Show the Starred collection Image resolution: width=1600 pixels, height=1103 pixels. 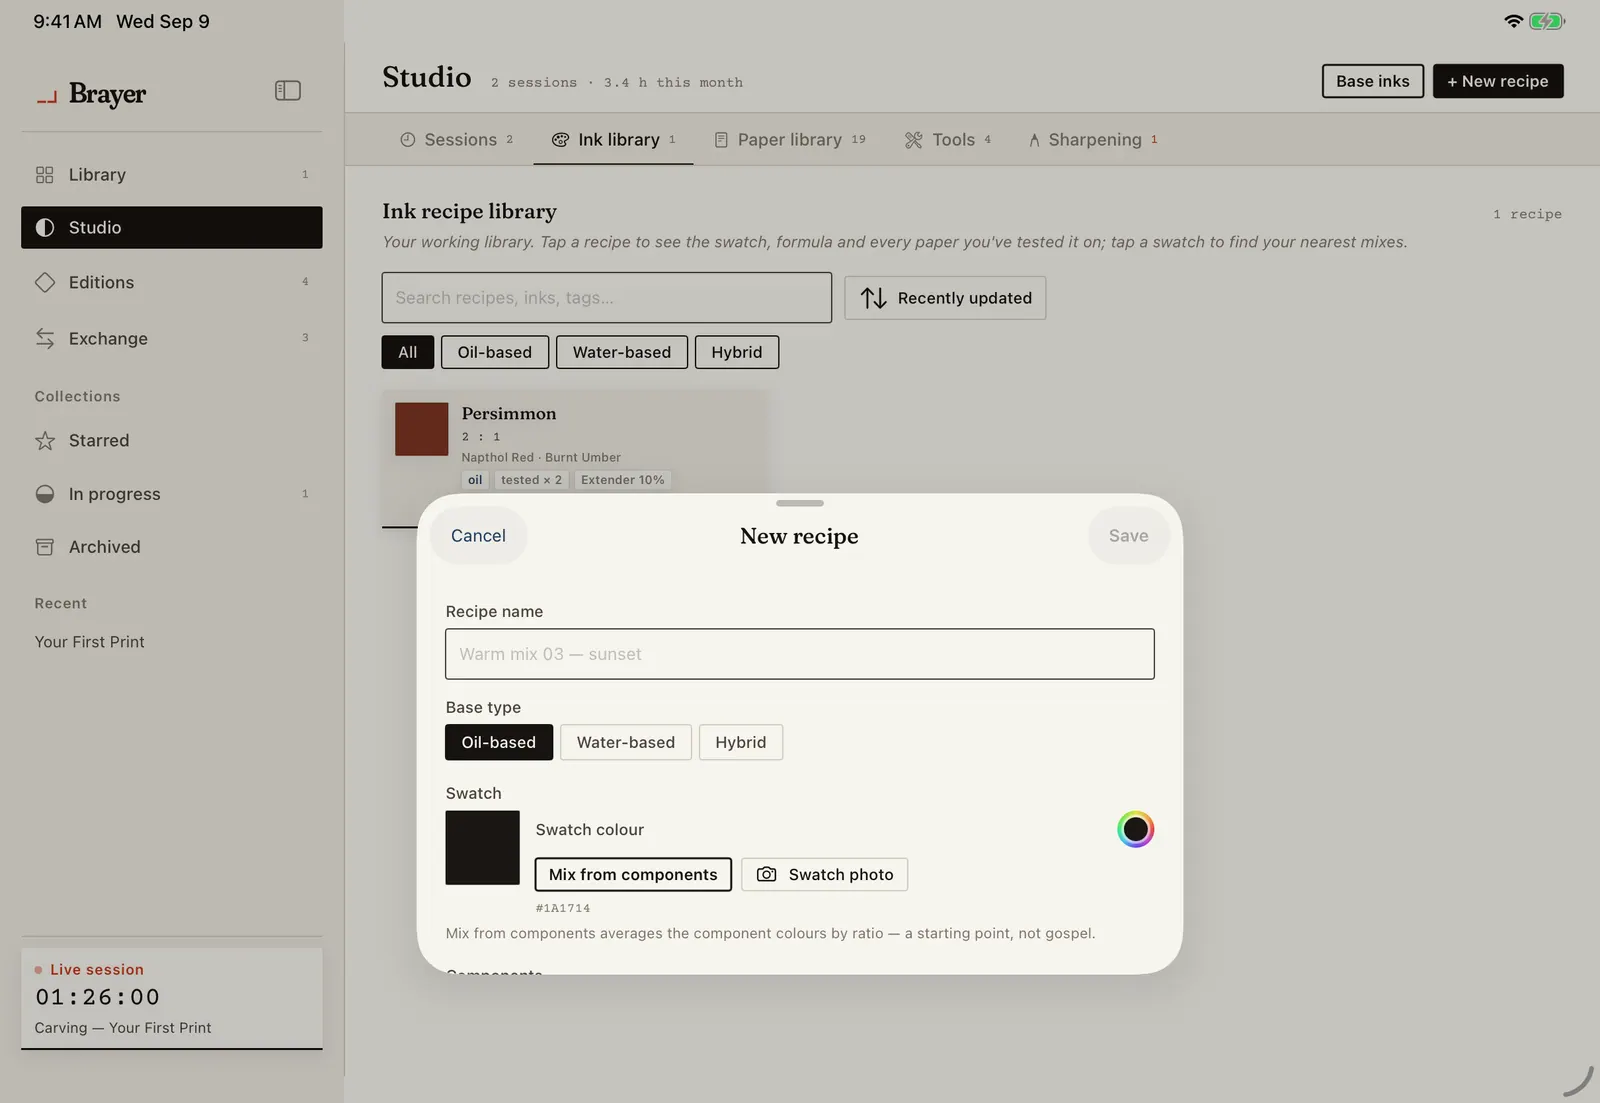172,441
